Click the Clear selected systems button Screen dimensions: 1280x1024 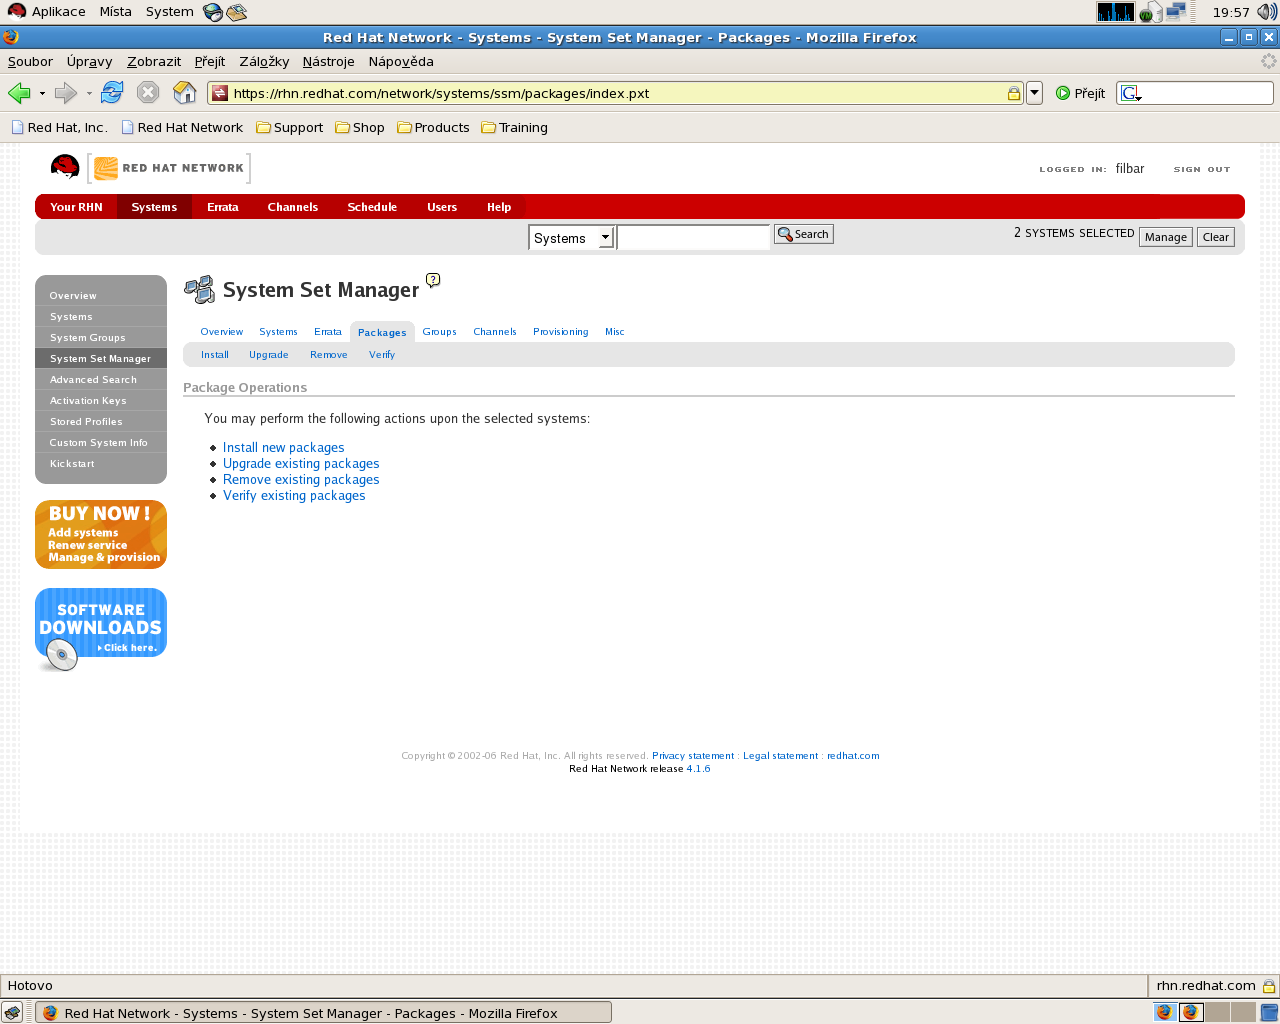pyautogui.click(x=1216, y=237)
